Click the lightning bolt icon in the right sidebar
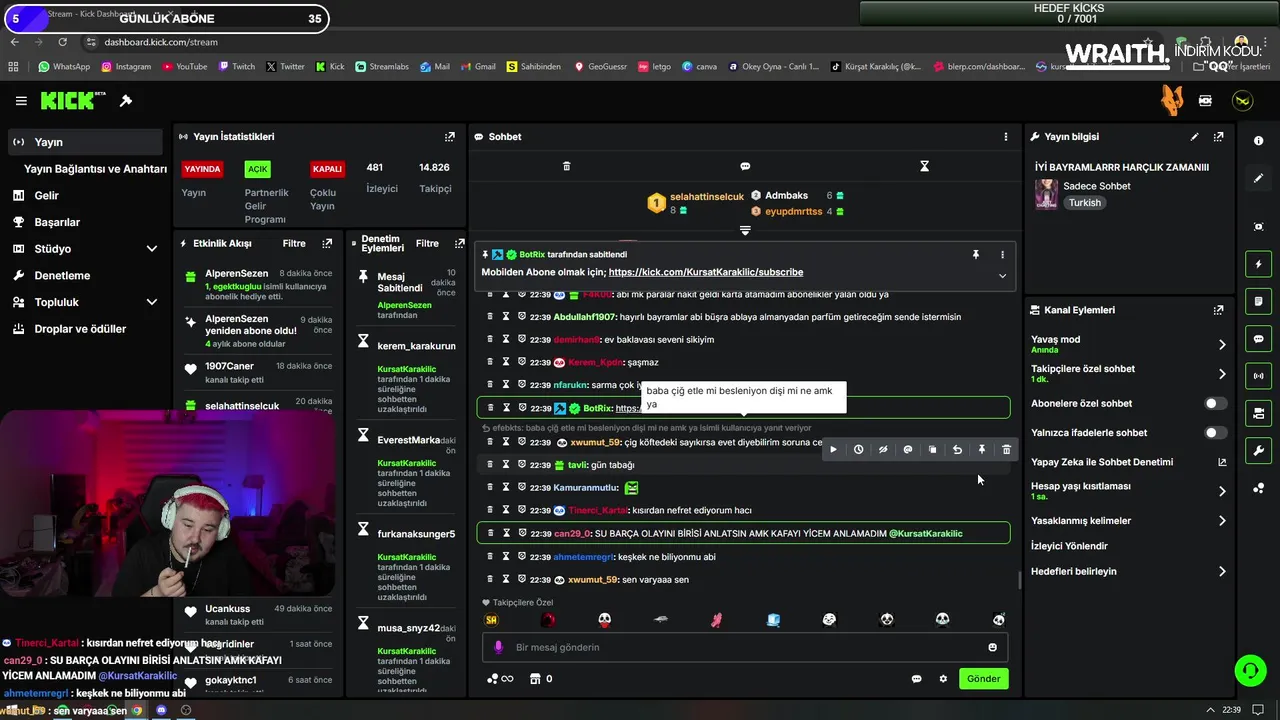Screen dimensions: 1280x720 point(1258,264)
